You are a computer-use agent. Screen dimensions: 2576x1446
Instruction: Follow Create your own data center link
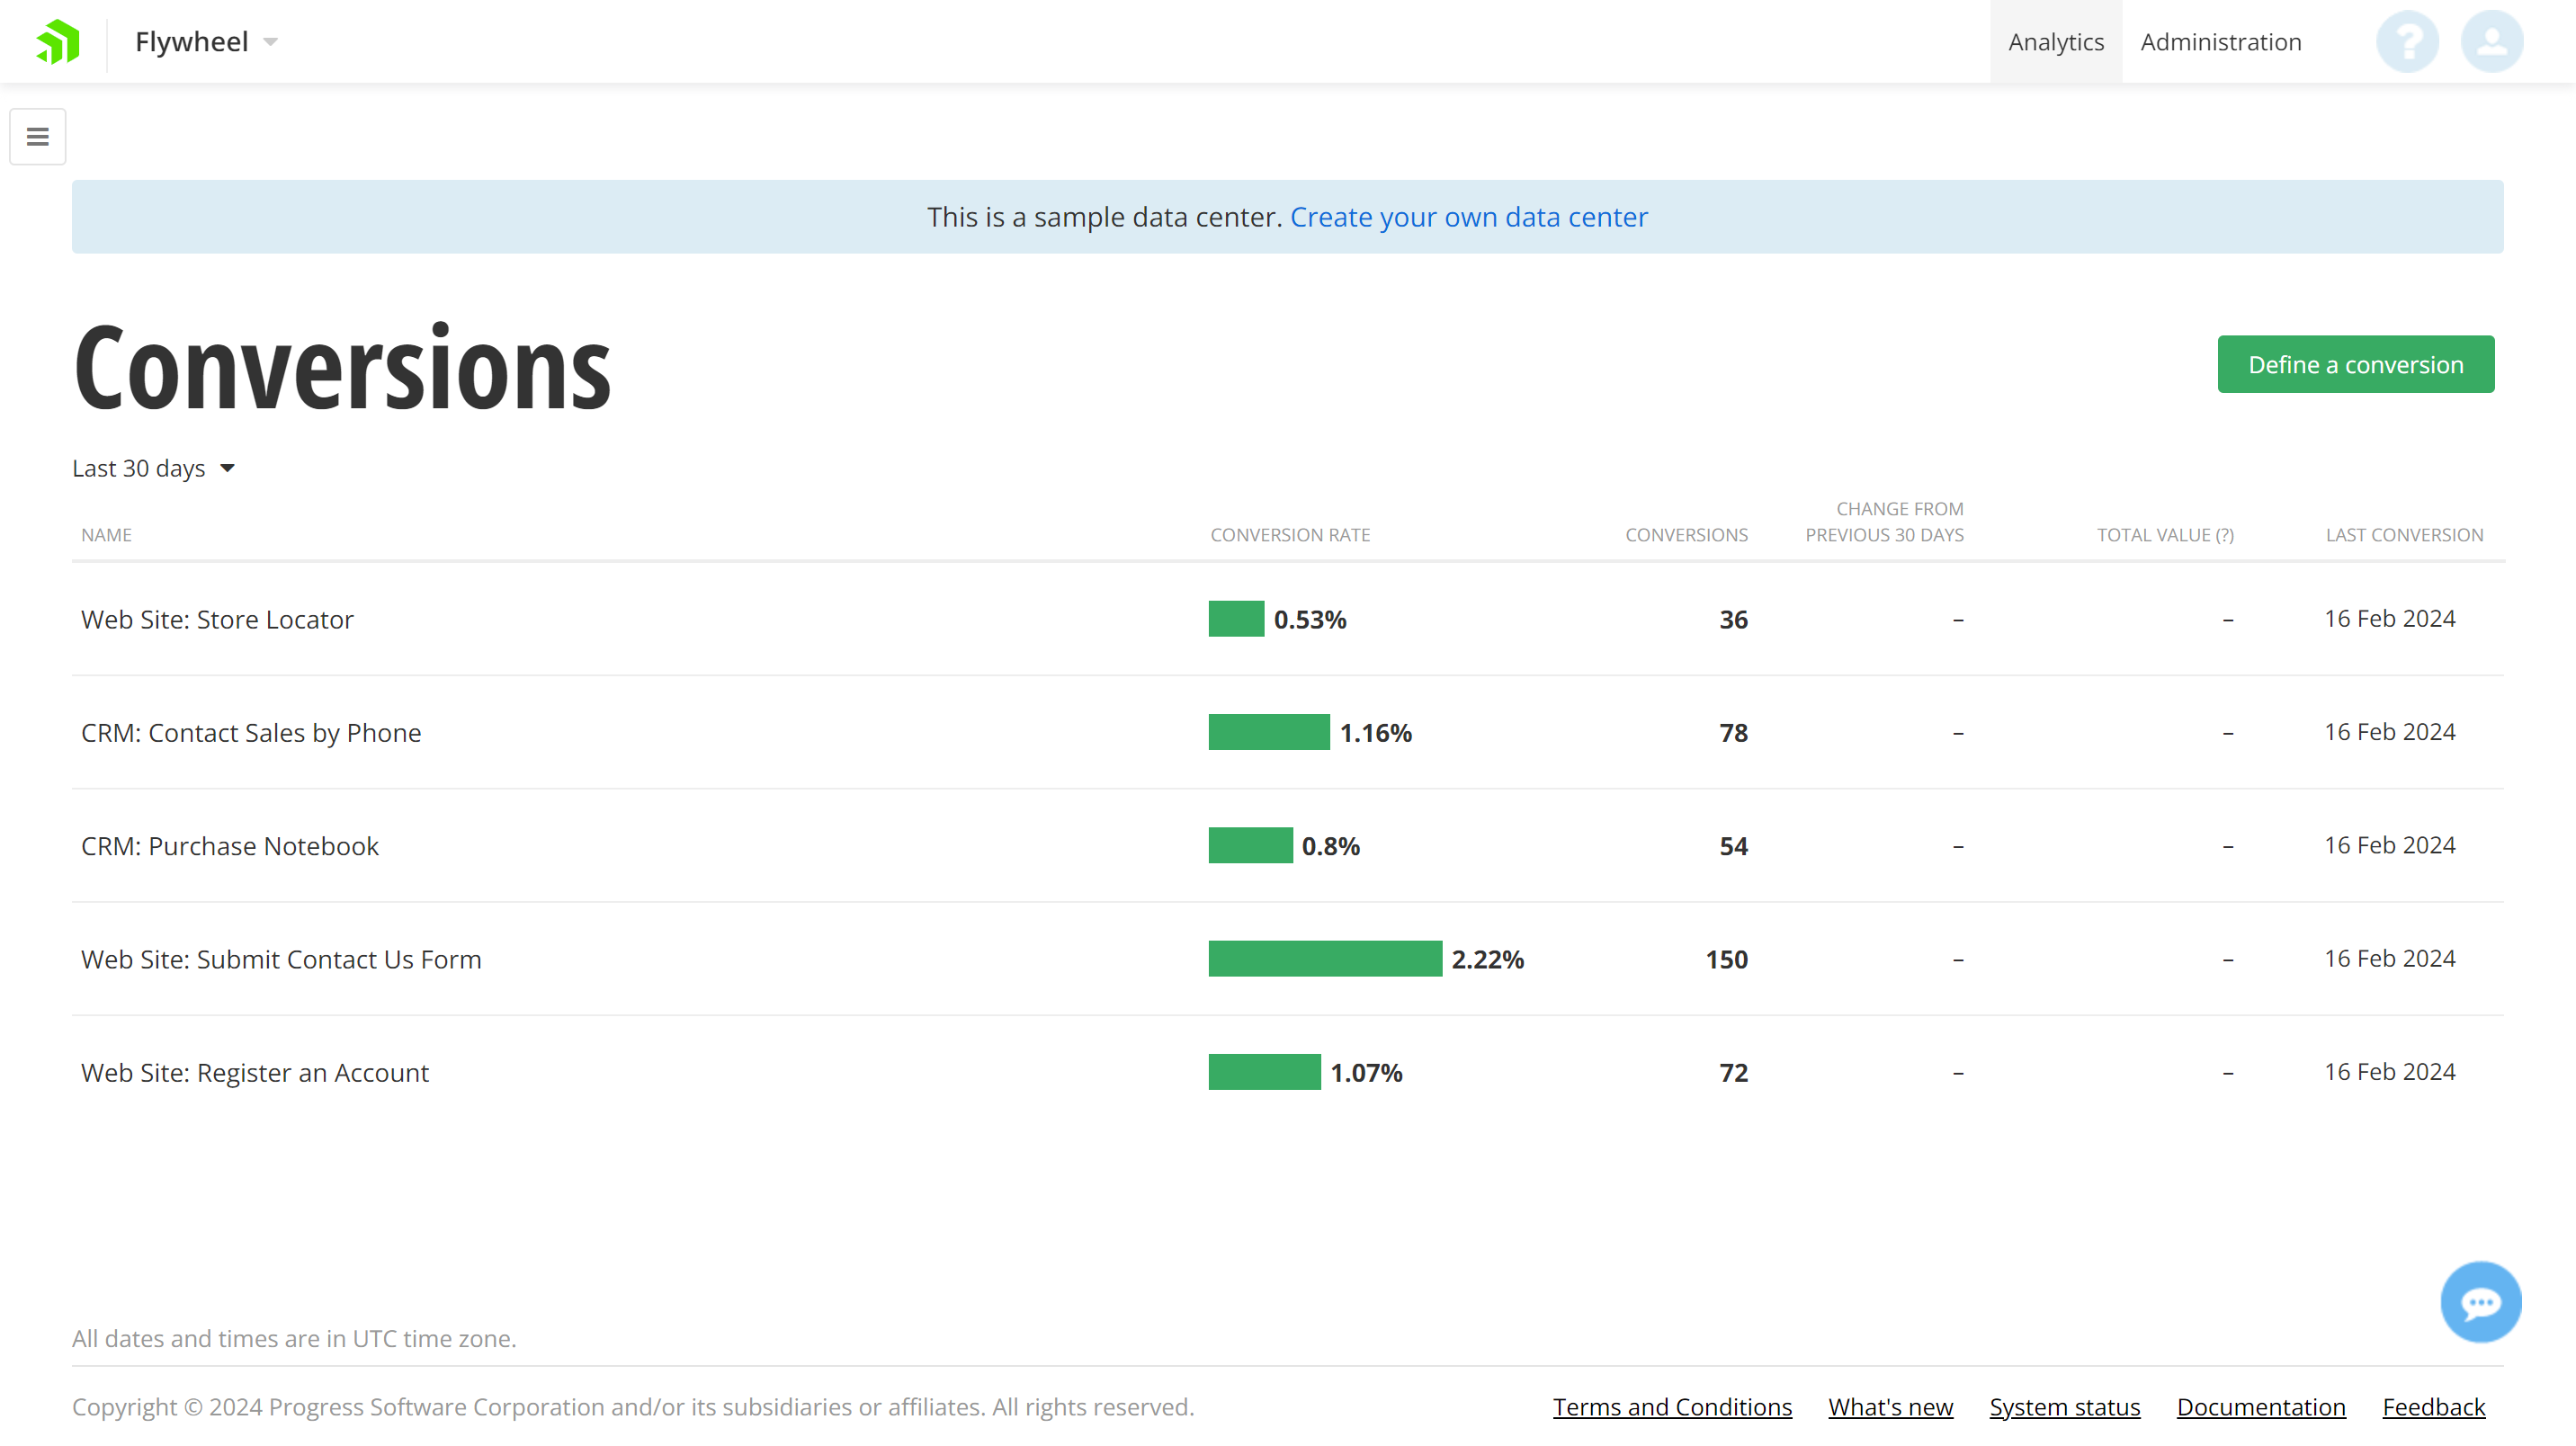click(x=1468, y=217)
